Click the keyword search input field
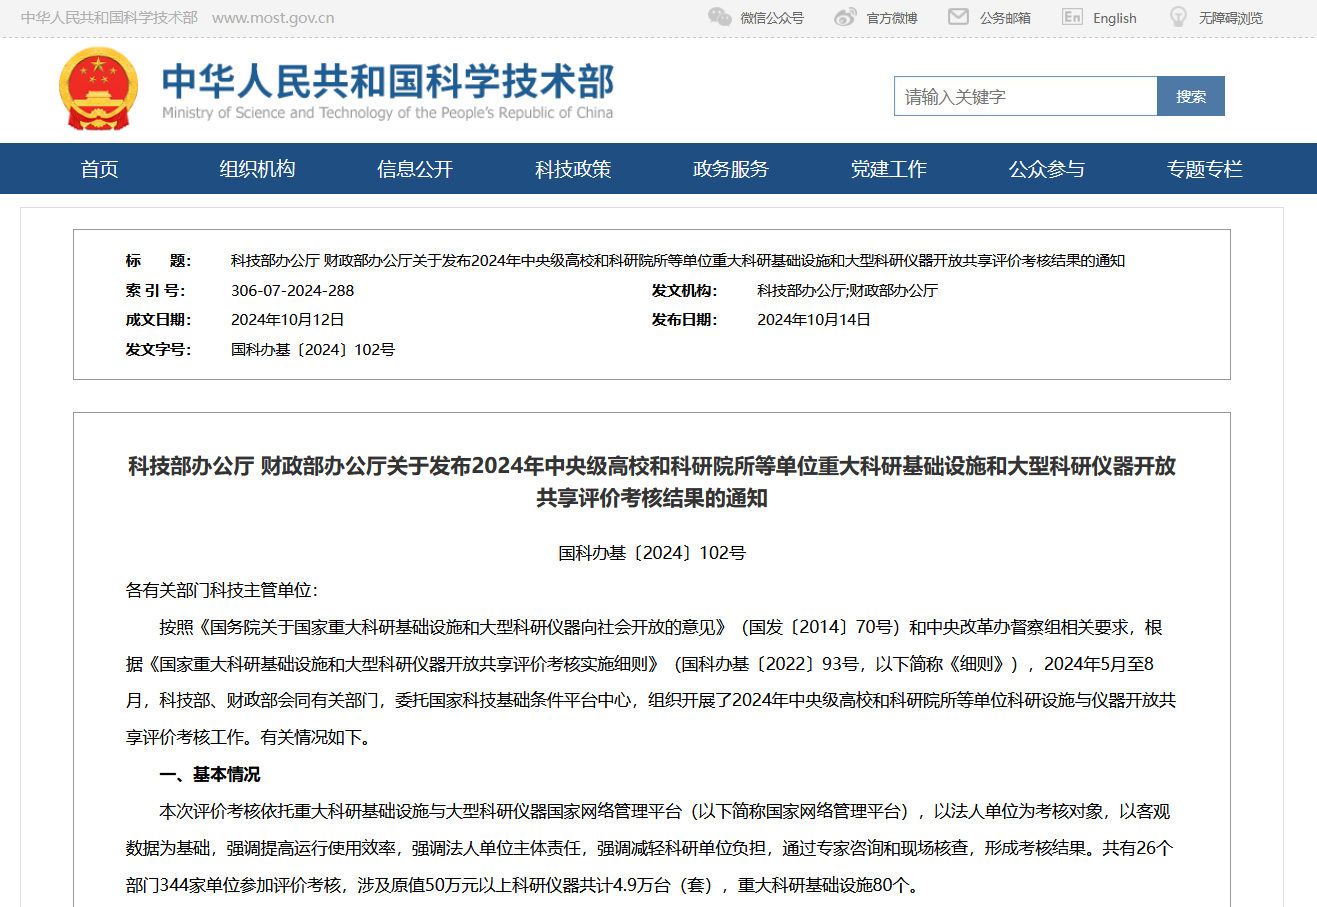The height and width of the screenshot is (907, 1317). (1025, 97)
